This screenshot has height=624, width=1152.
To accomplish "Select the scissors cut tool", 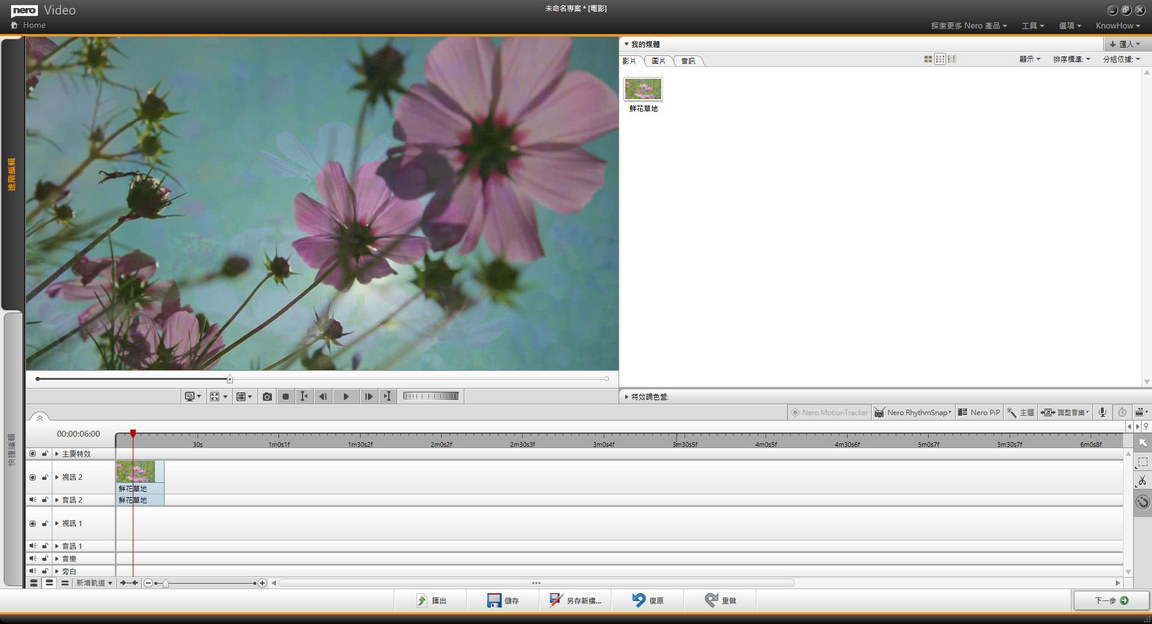I will [1142, 481].
